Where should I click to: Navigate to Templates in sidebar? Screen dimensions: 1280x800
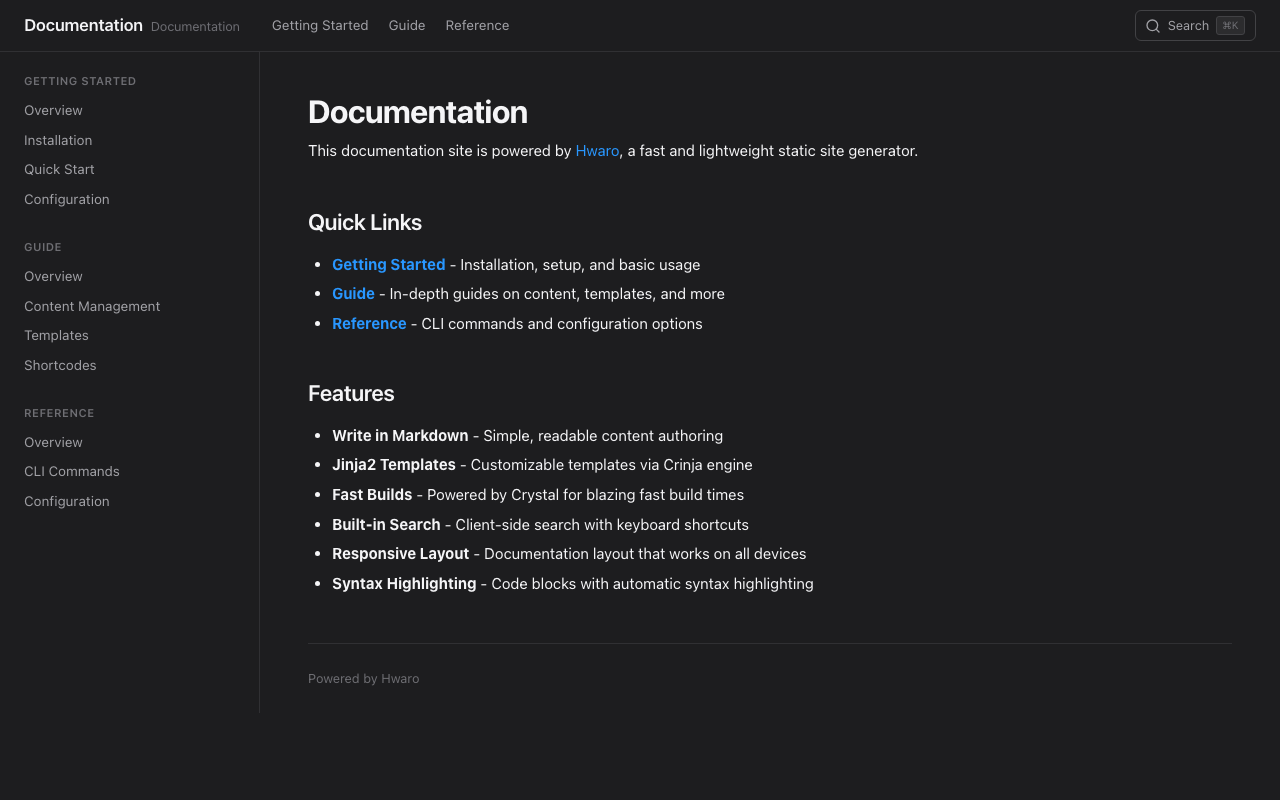[56, 336]
